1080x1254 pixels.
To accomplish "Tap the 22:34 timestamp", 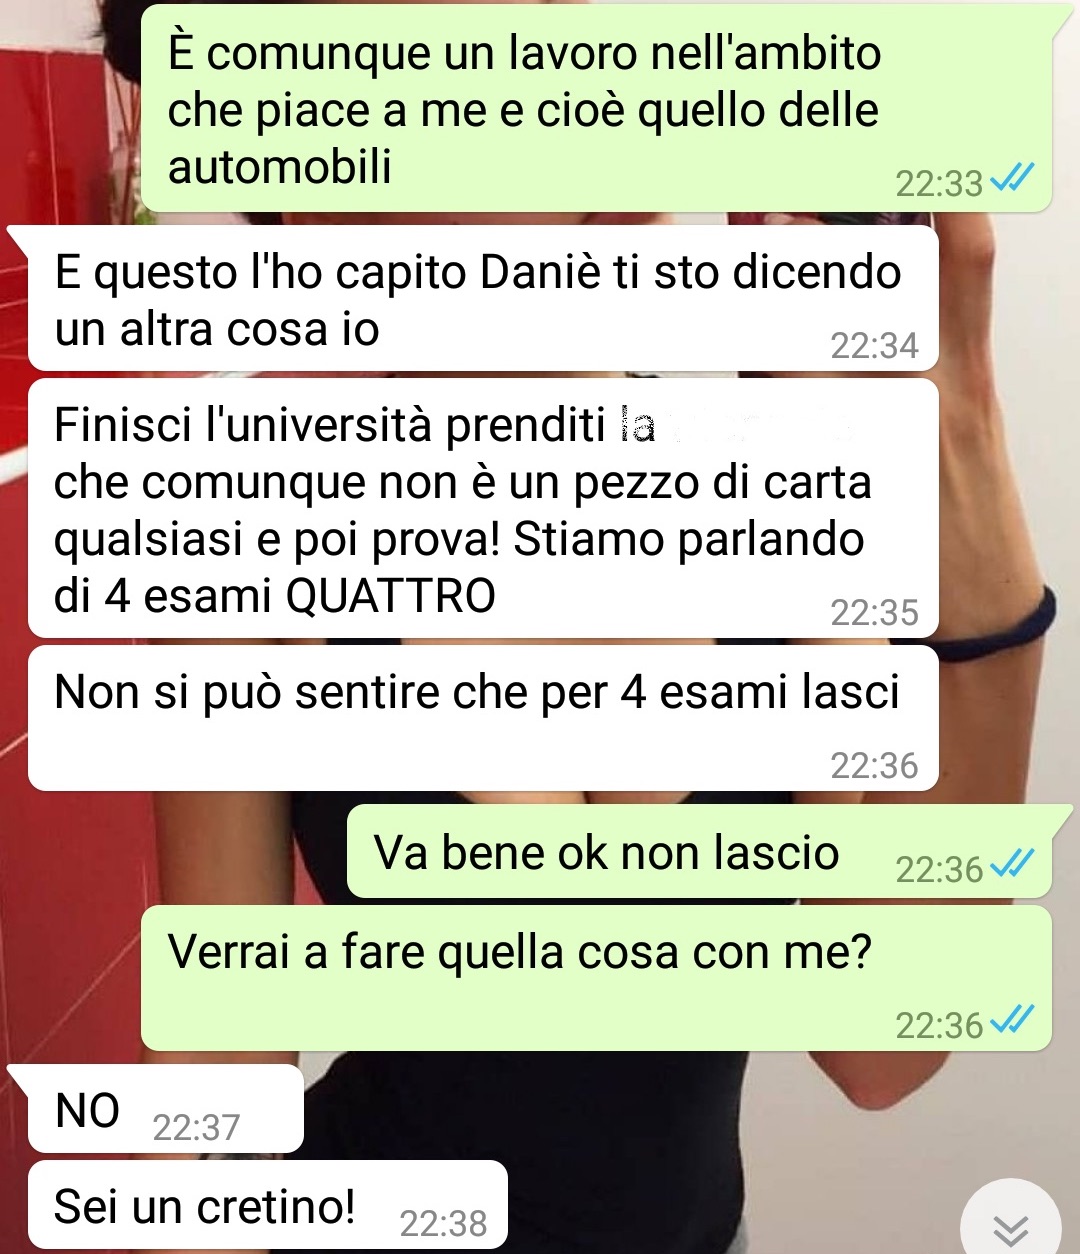I will pyautogui.click(x=874, y=345).
